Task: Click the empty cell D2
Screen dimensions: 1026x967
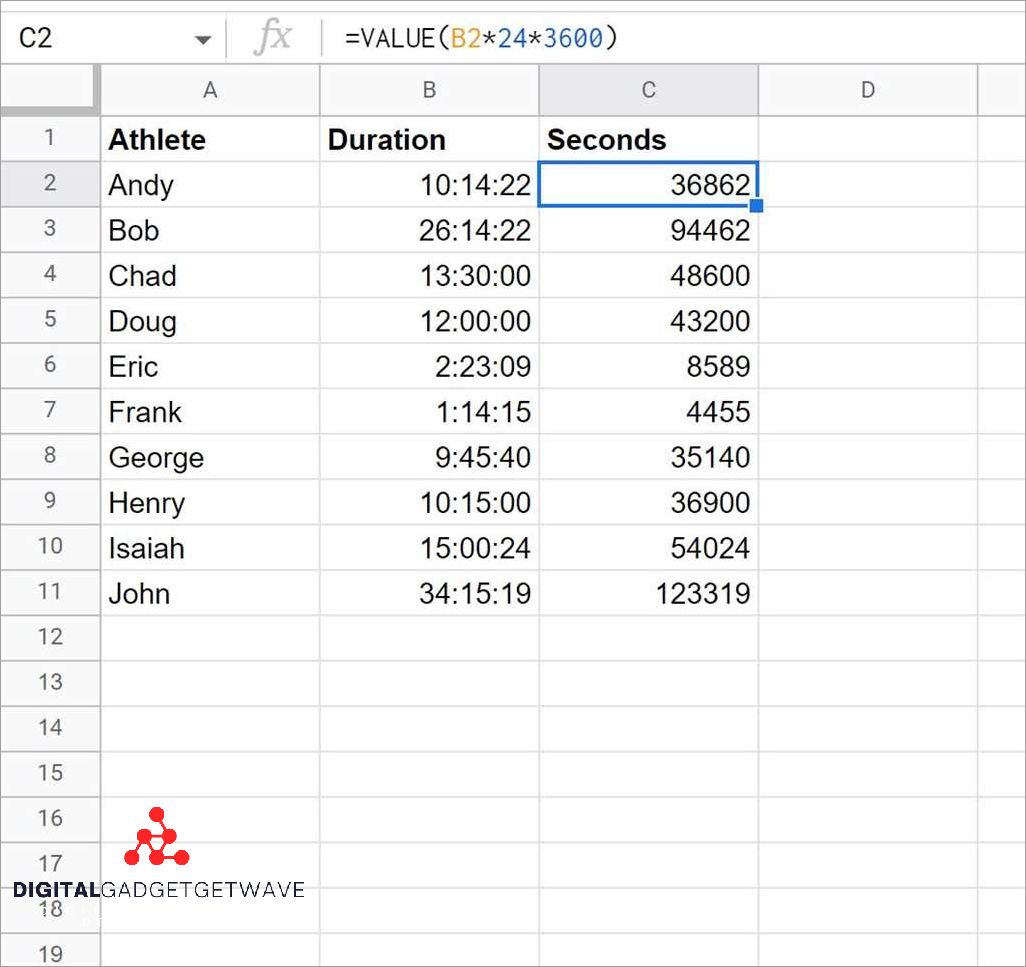Action: point(867,184)
